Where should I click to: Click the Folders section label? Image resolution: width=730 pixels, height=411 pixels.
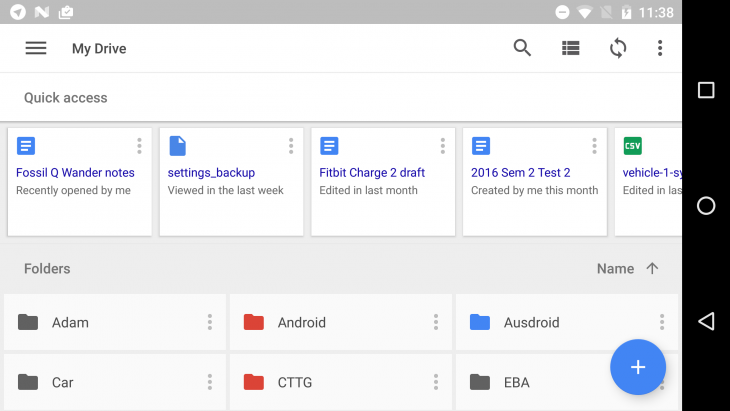coord(47,269)
